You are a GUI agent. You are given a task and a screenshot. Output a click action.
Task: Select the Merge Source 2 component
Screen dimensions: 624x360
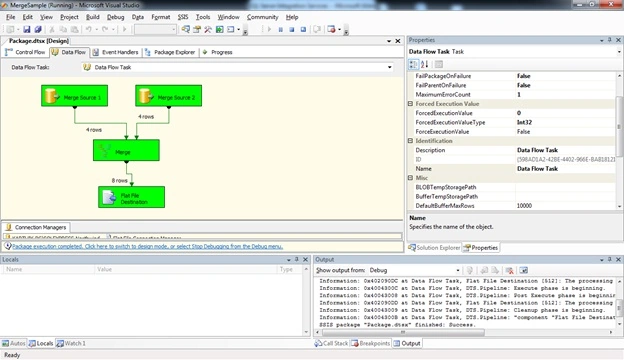(x=168, y=96)
